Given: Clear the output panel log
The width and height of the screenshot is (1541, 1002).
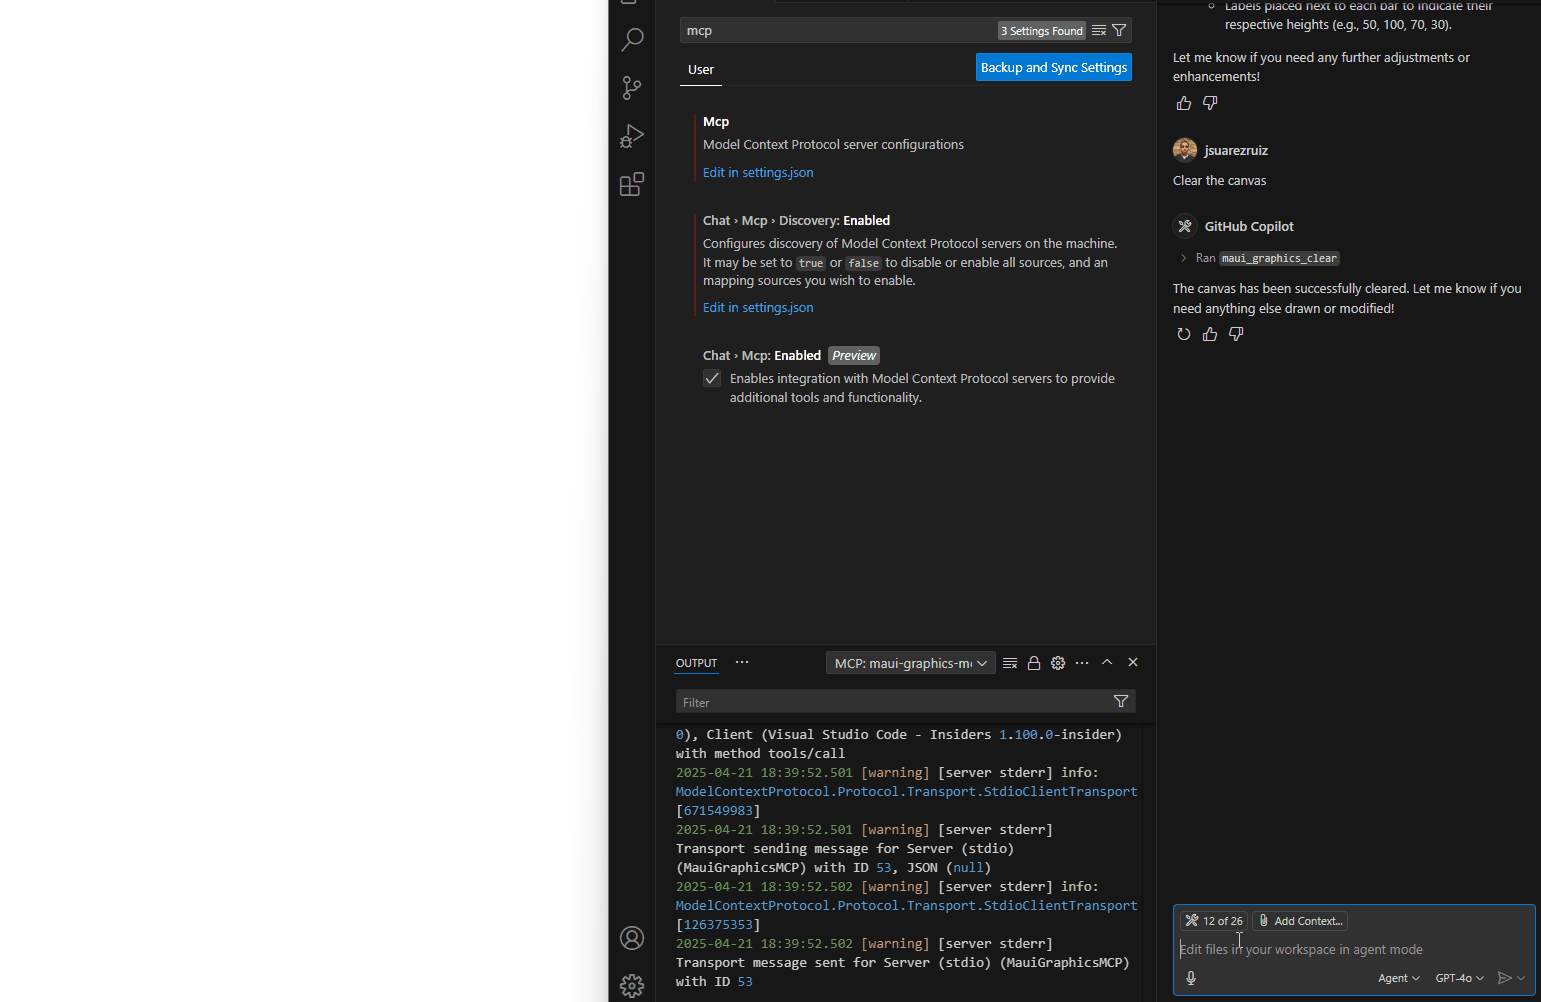Looking at the screenshot, I should (1010, 663).
